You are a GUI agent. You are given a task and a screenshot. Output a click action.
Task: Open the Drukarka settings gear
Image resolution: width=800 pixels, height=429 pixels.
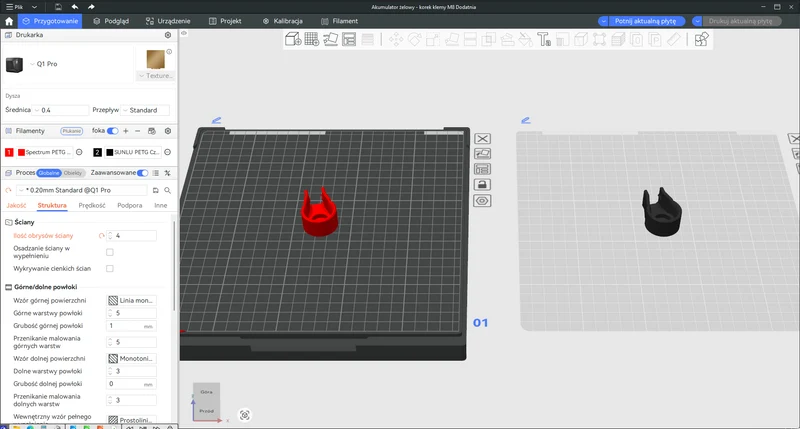(168, 35)
